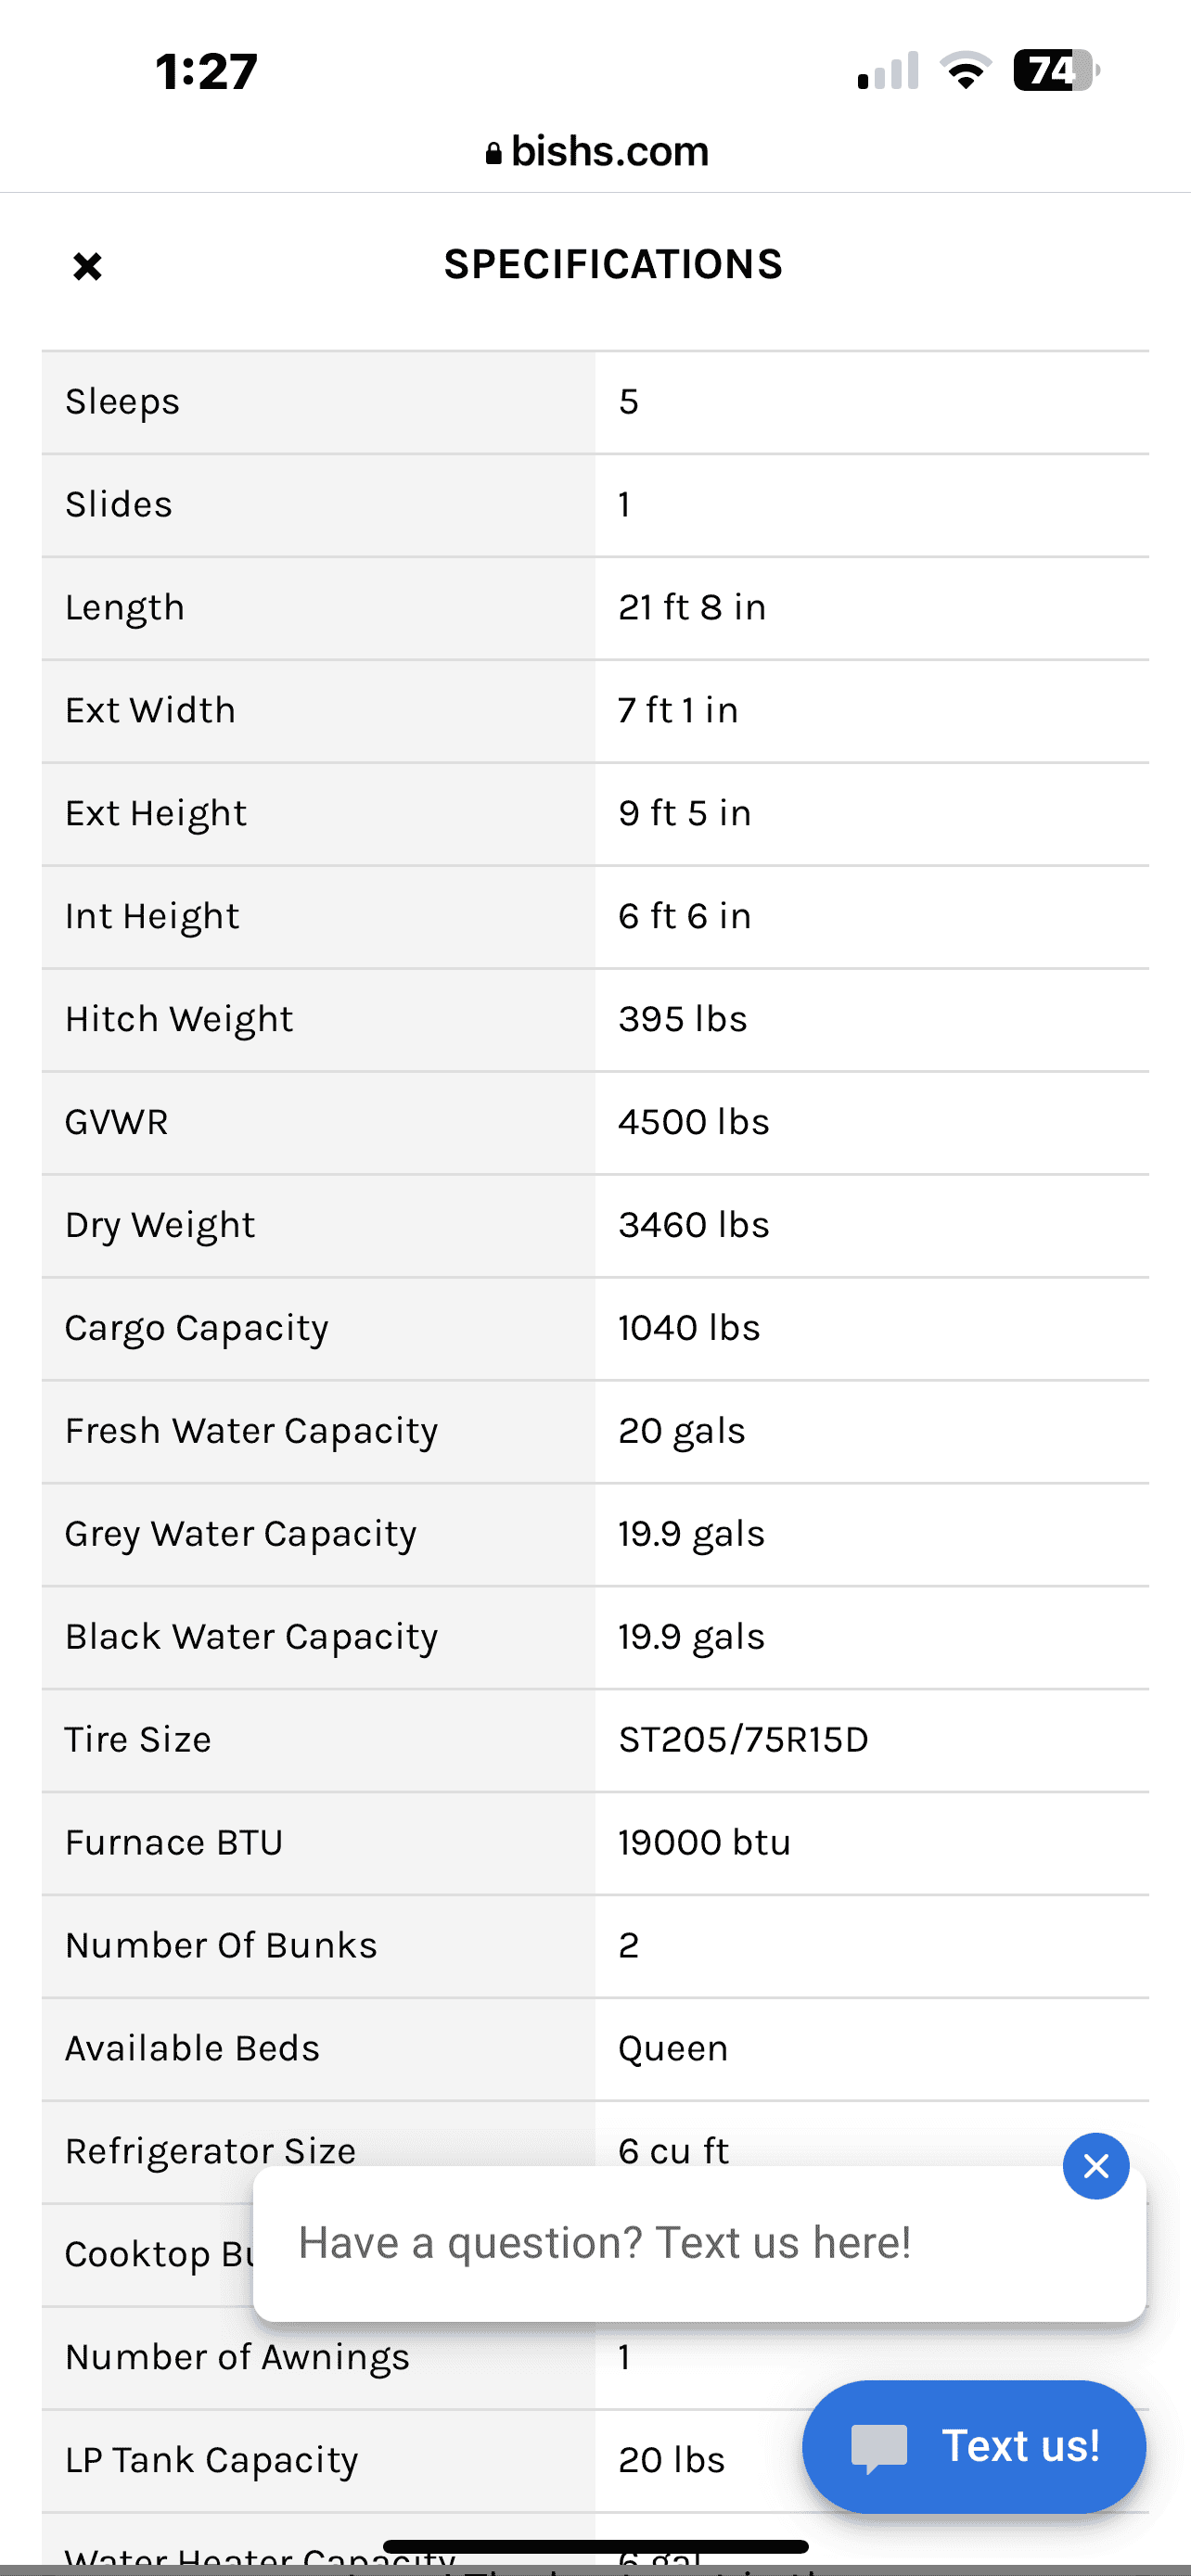1191x2576 pixels.
Task: Tap the 1:27 clock in status bar
Action: pos(207,72)
